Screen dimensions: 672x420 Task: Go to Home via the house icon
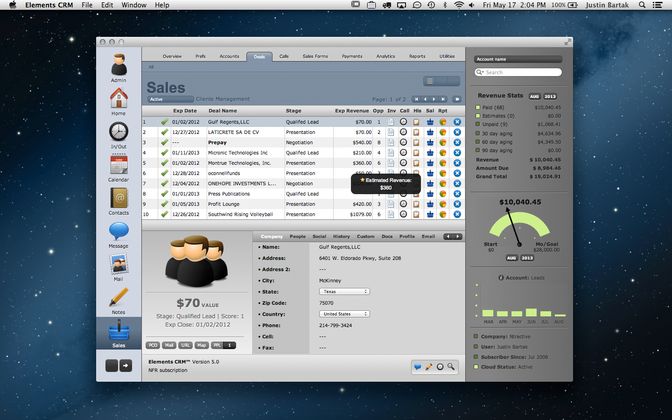pos(118,99)
